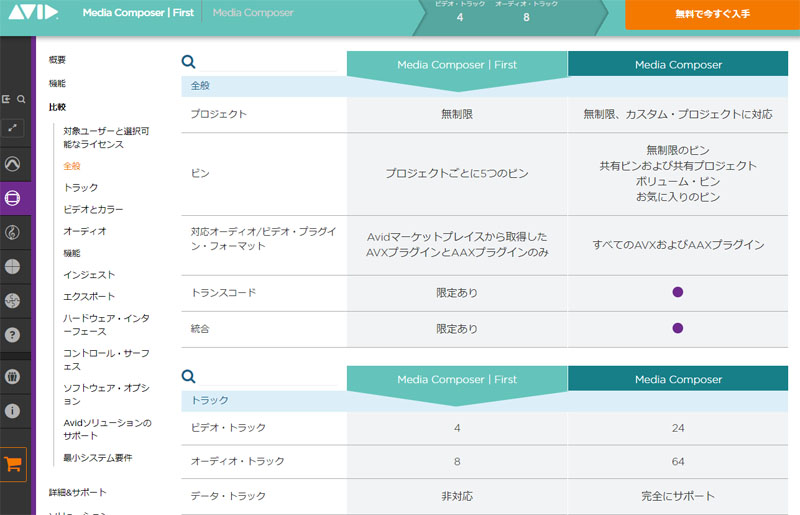The image size is (800, 515).
Task: Expand the sidebar with the arrows icon
Action: (x=13, y=128)
